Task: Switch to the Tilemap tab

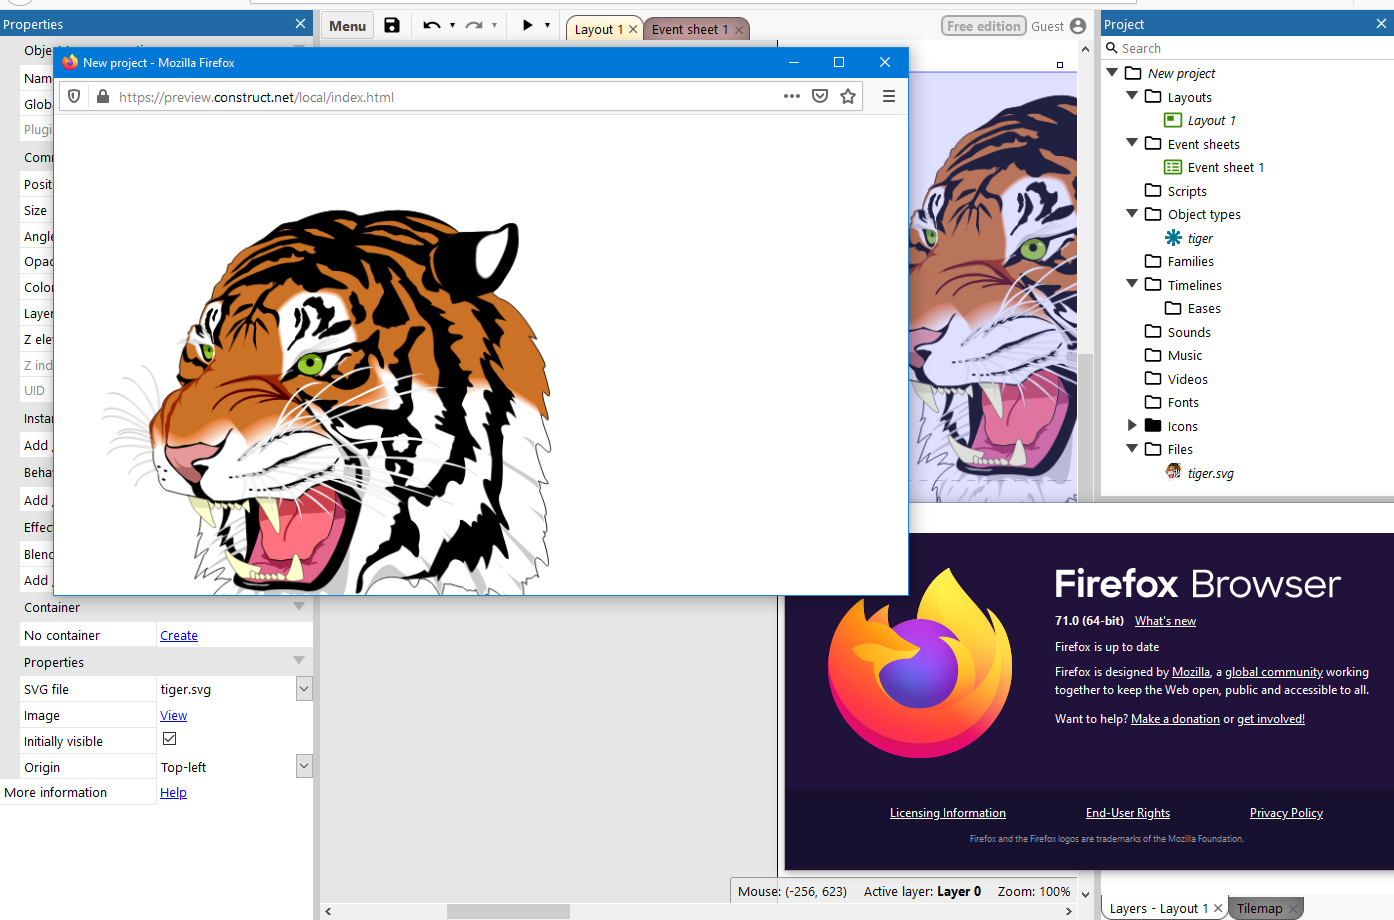Action: click(1259, 907)
